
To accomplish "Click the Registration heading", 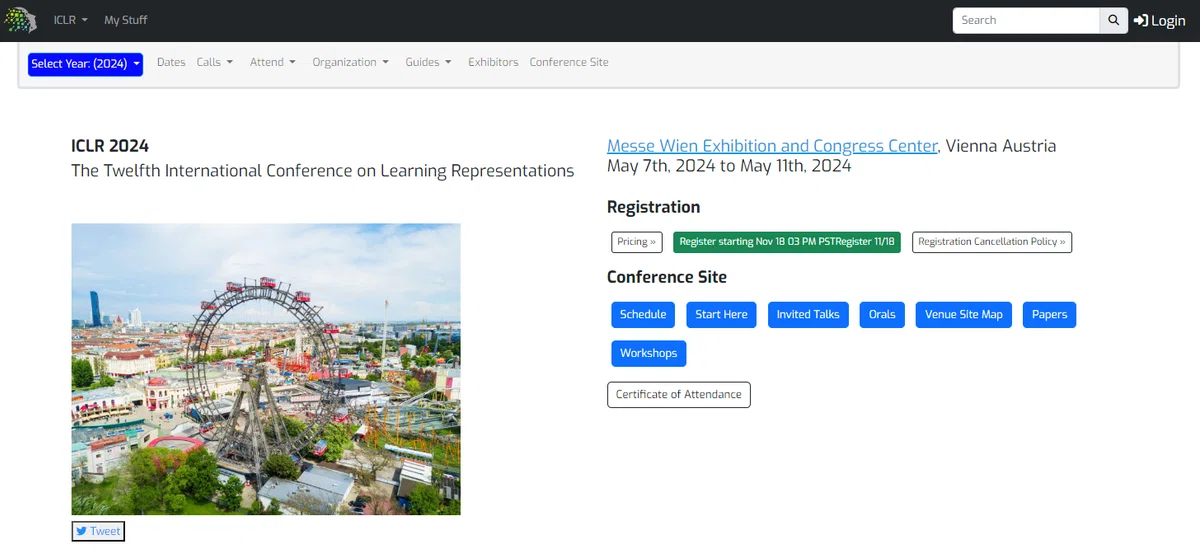I will click(x=653, y=207).
